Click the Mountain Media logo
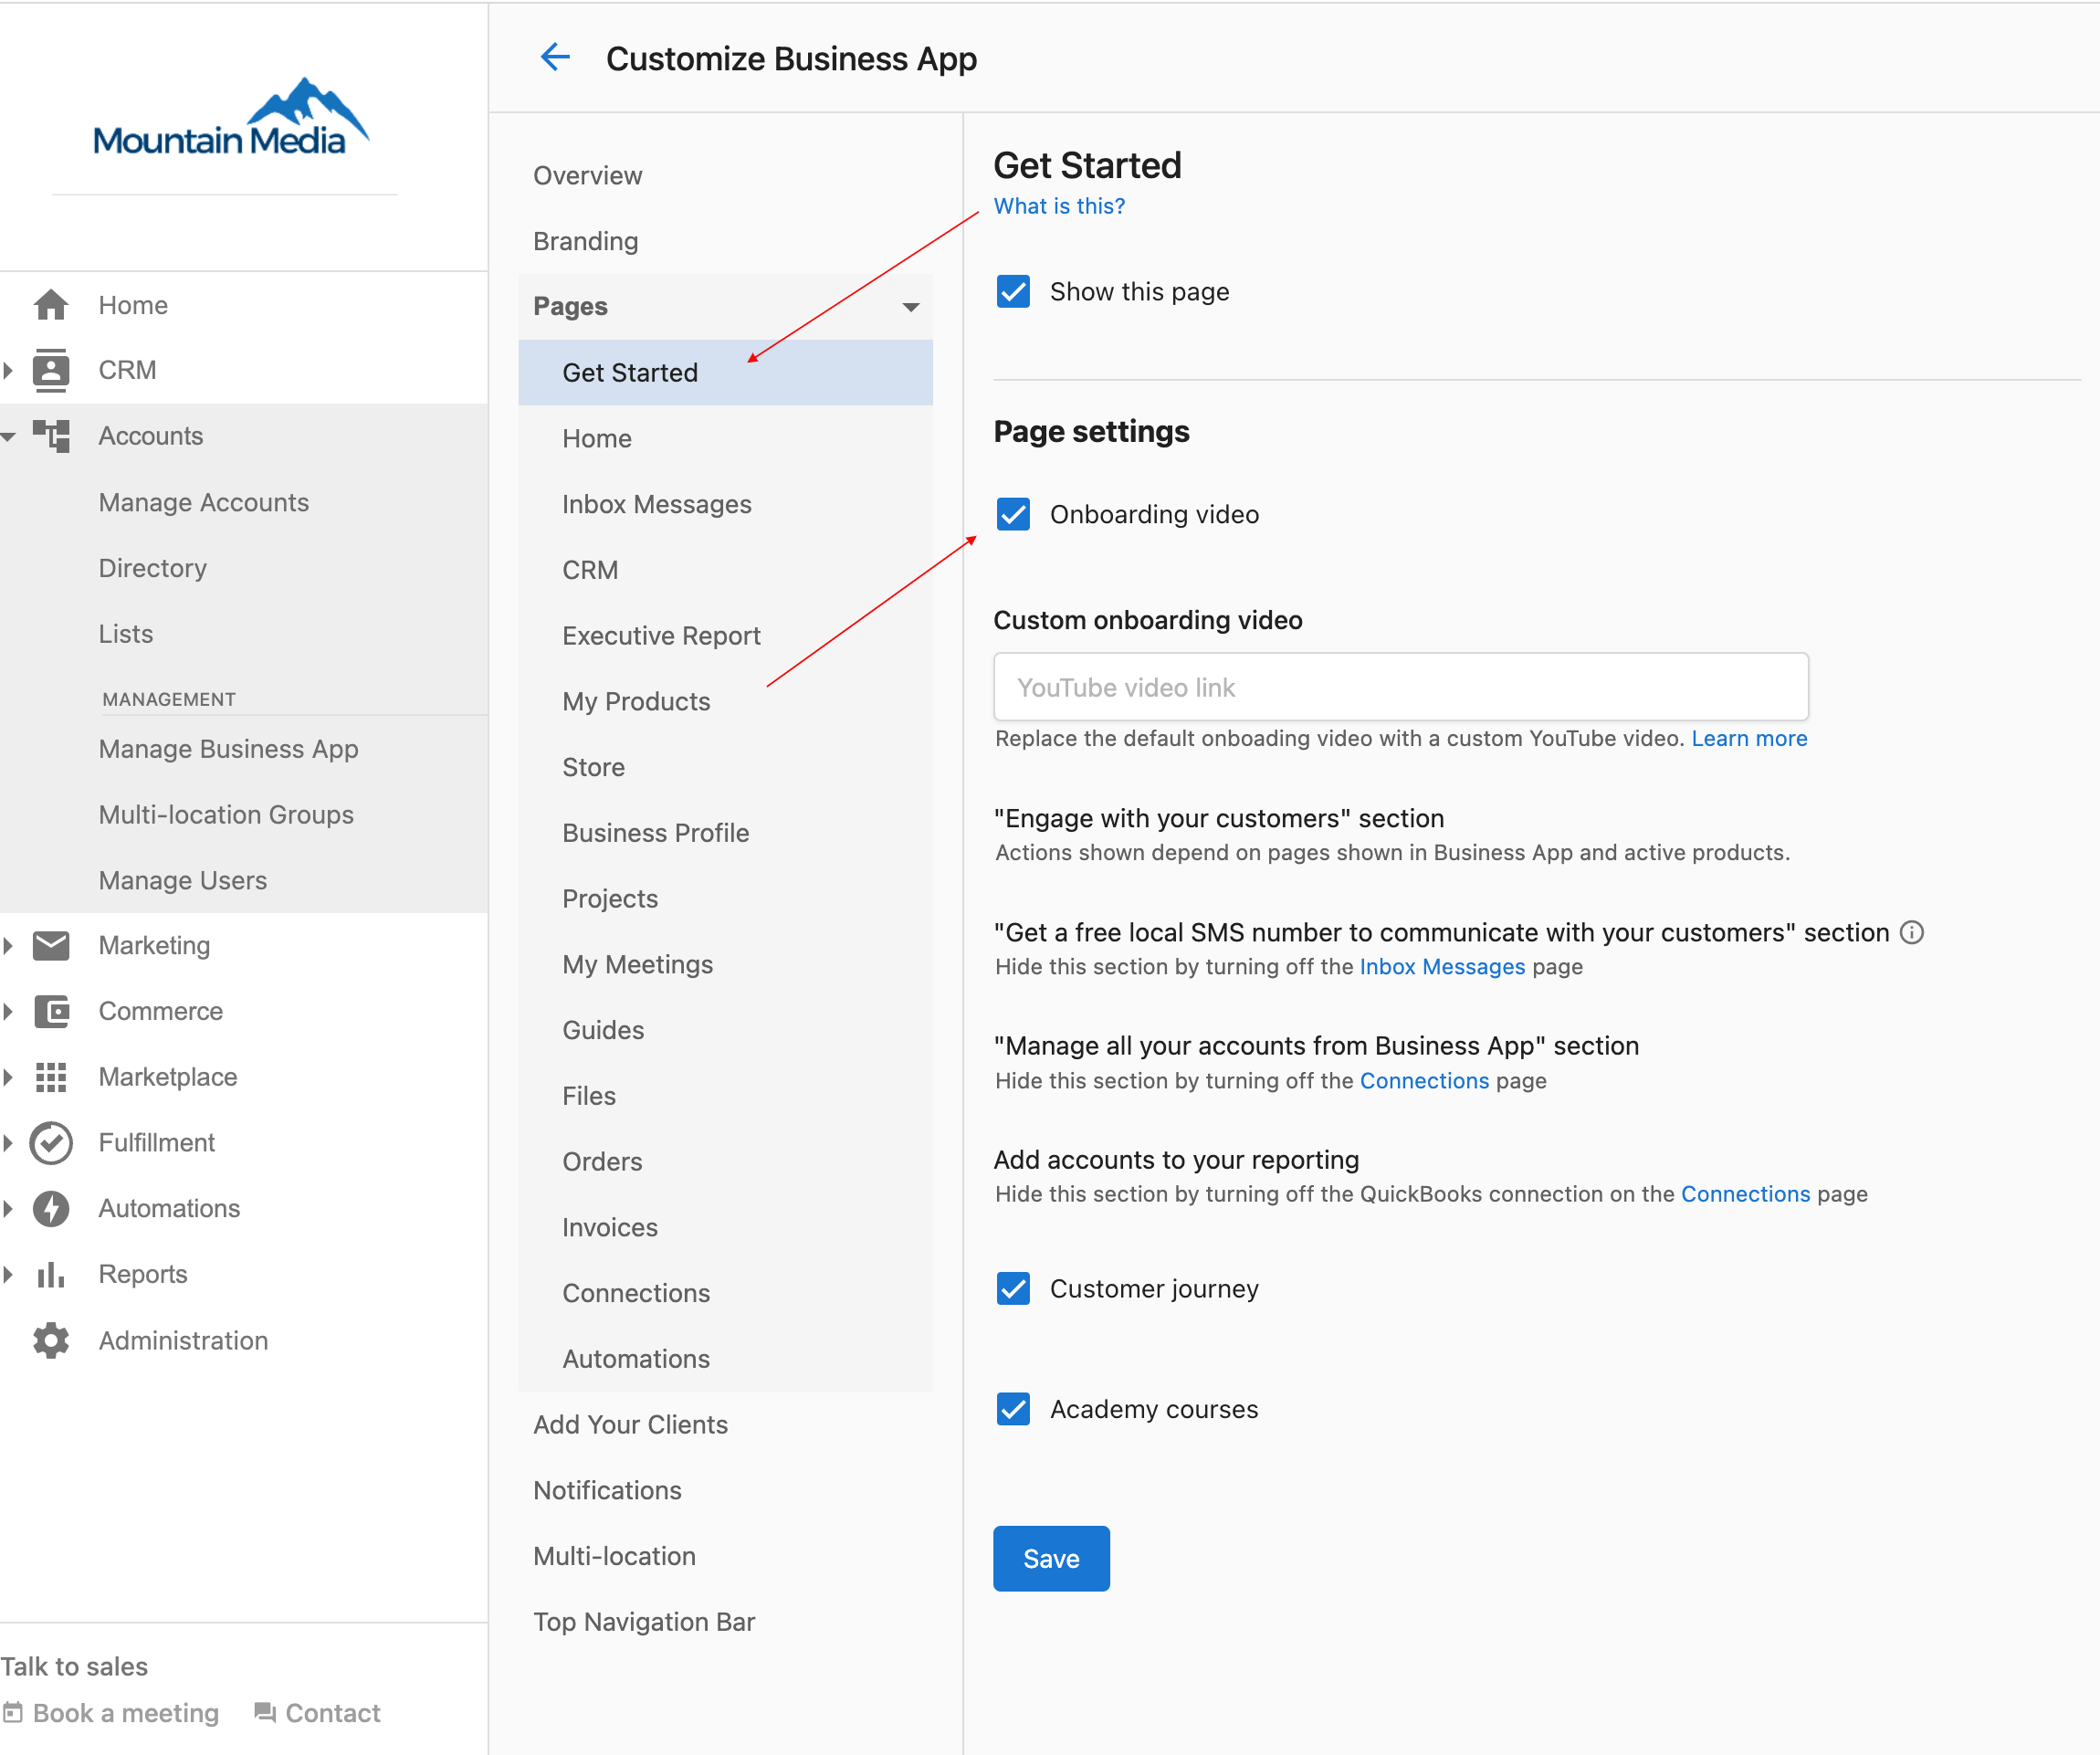The height and width of the screenshot is (1755, 2100). coord(231,118)
